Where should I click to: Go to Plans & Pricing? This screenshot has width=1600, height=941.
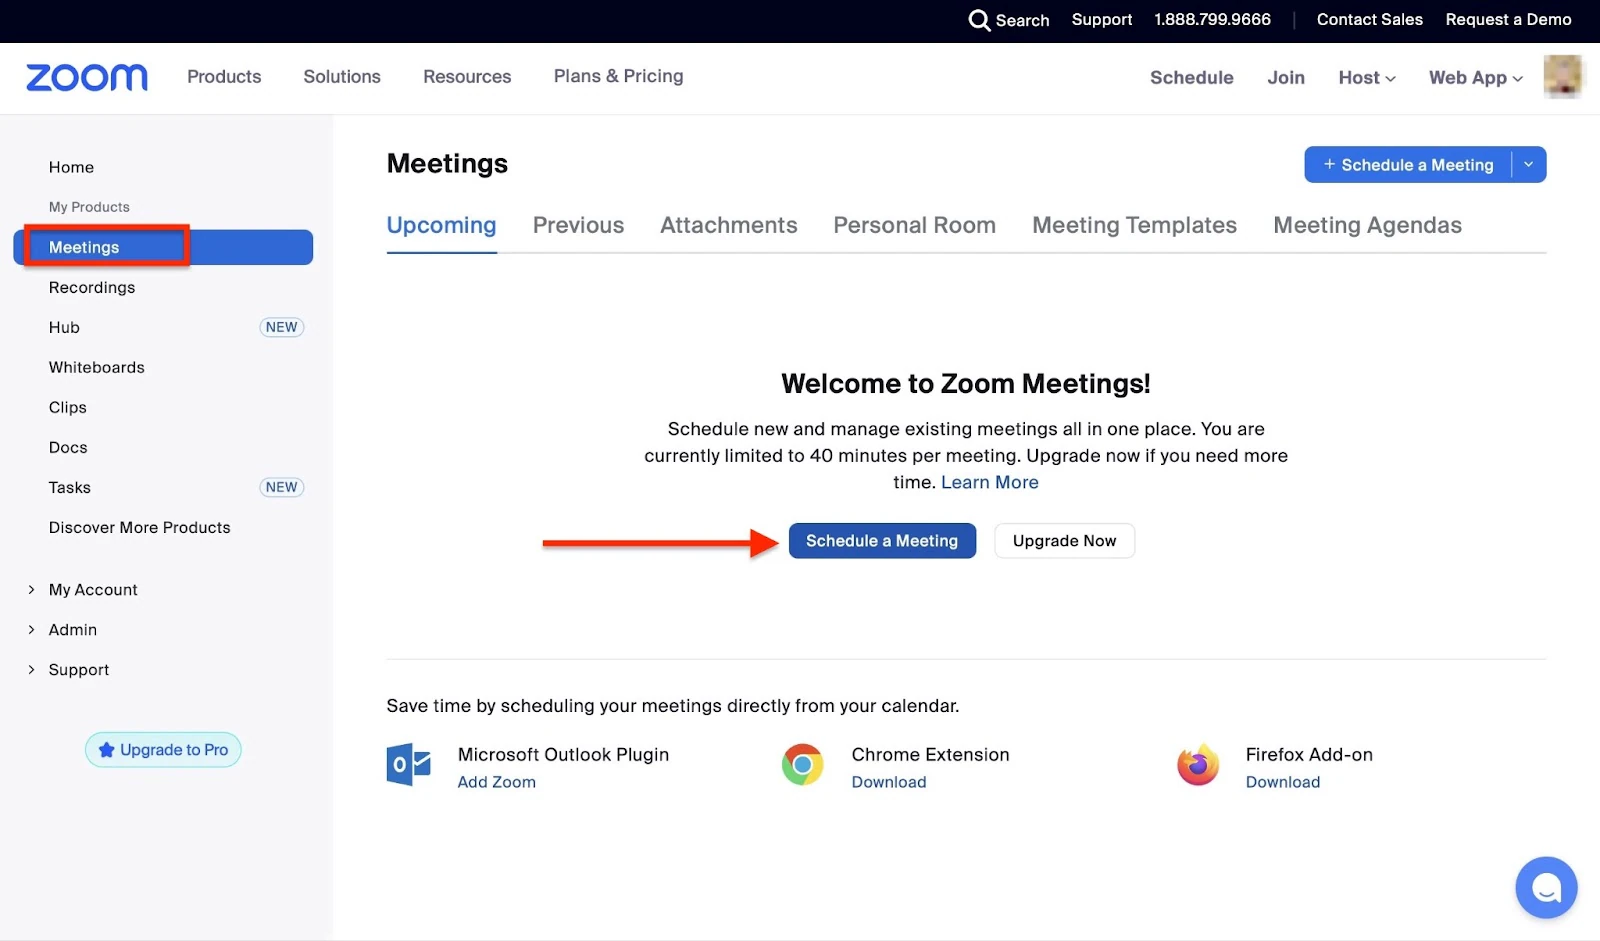[619, 77]
